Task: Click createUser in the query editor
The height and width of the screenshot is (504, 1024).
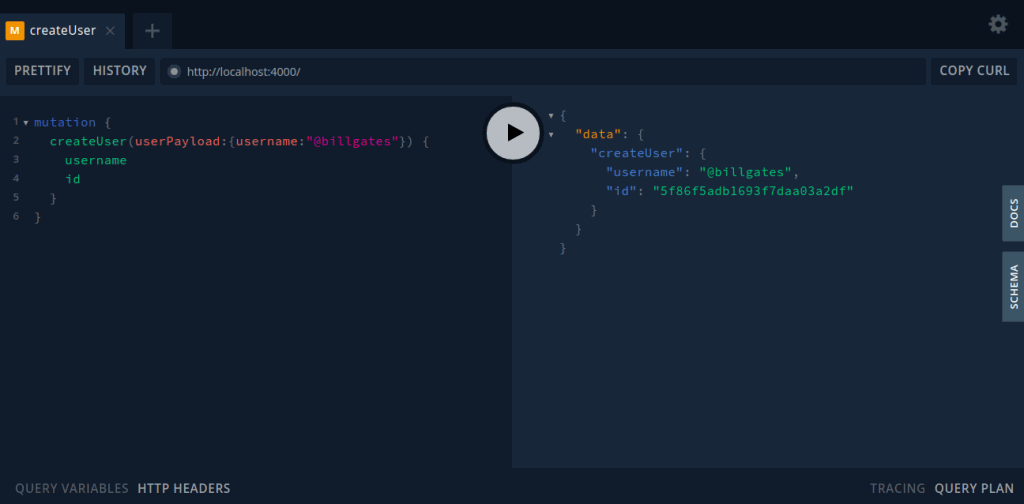Action: (x=88, y=142)
